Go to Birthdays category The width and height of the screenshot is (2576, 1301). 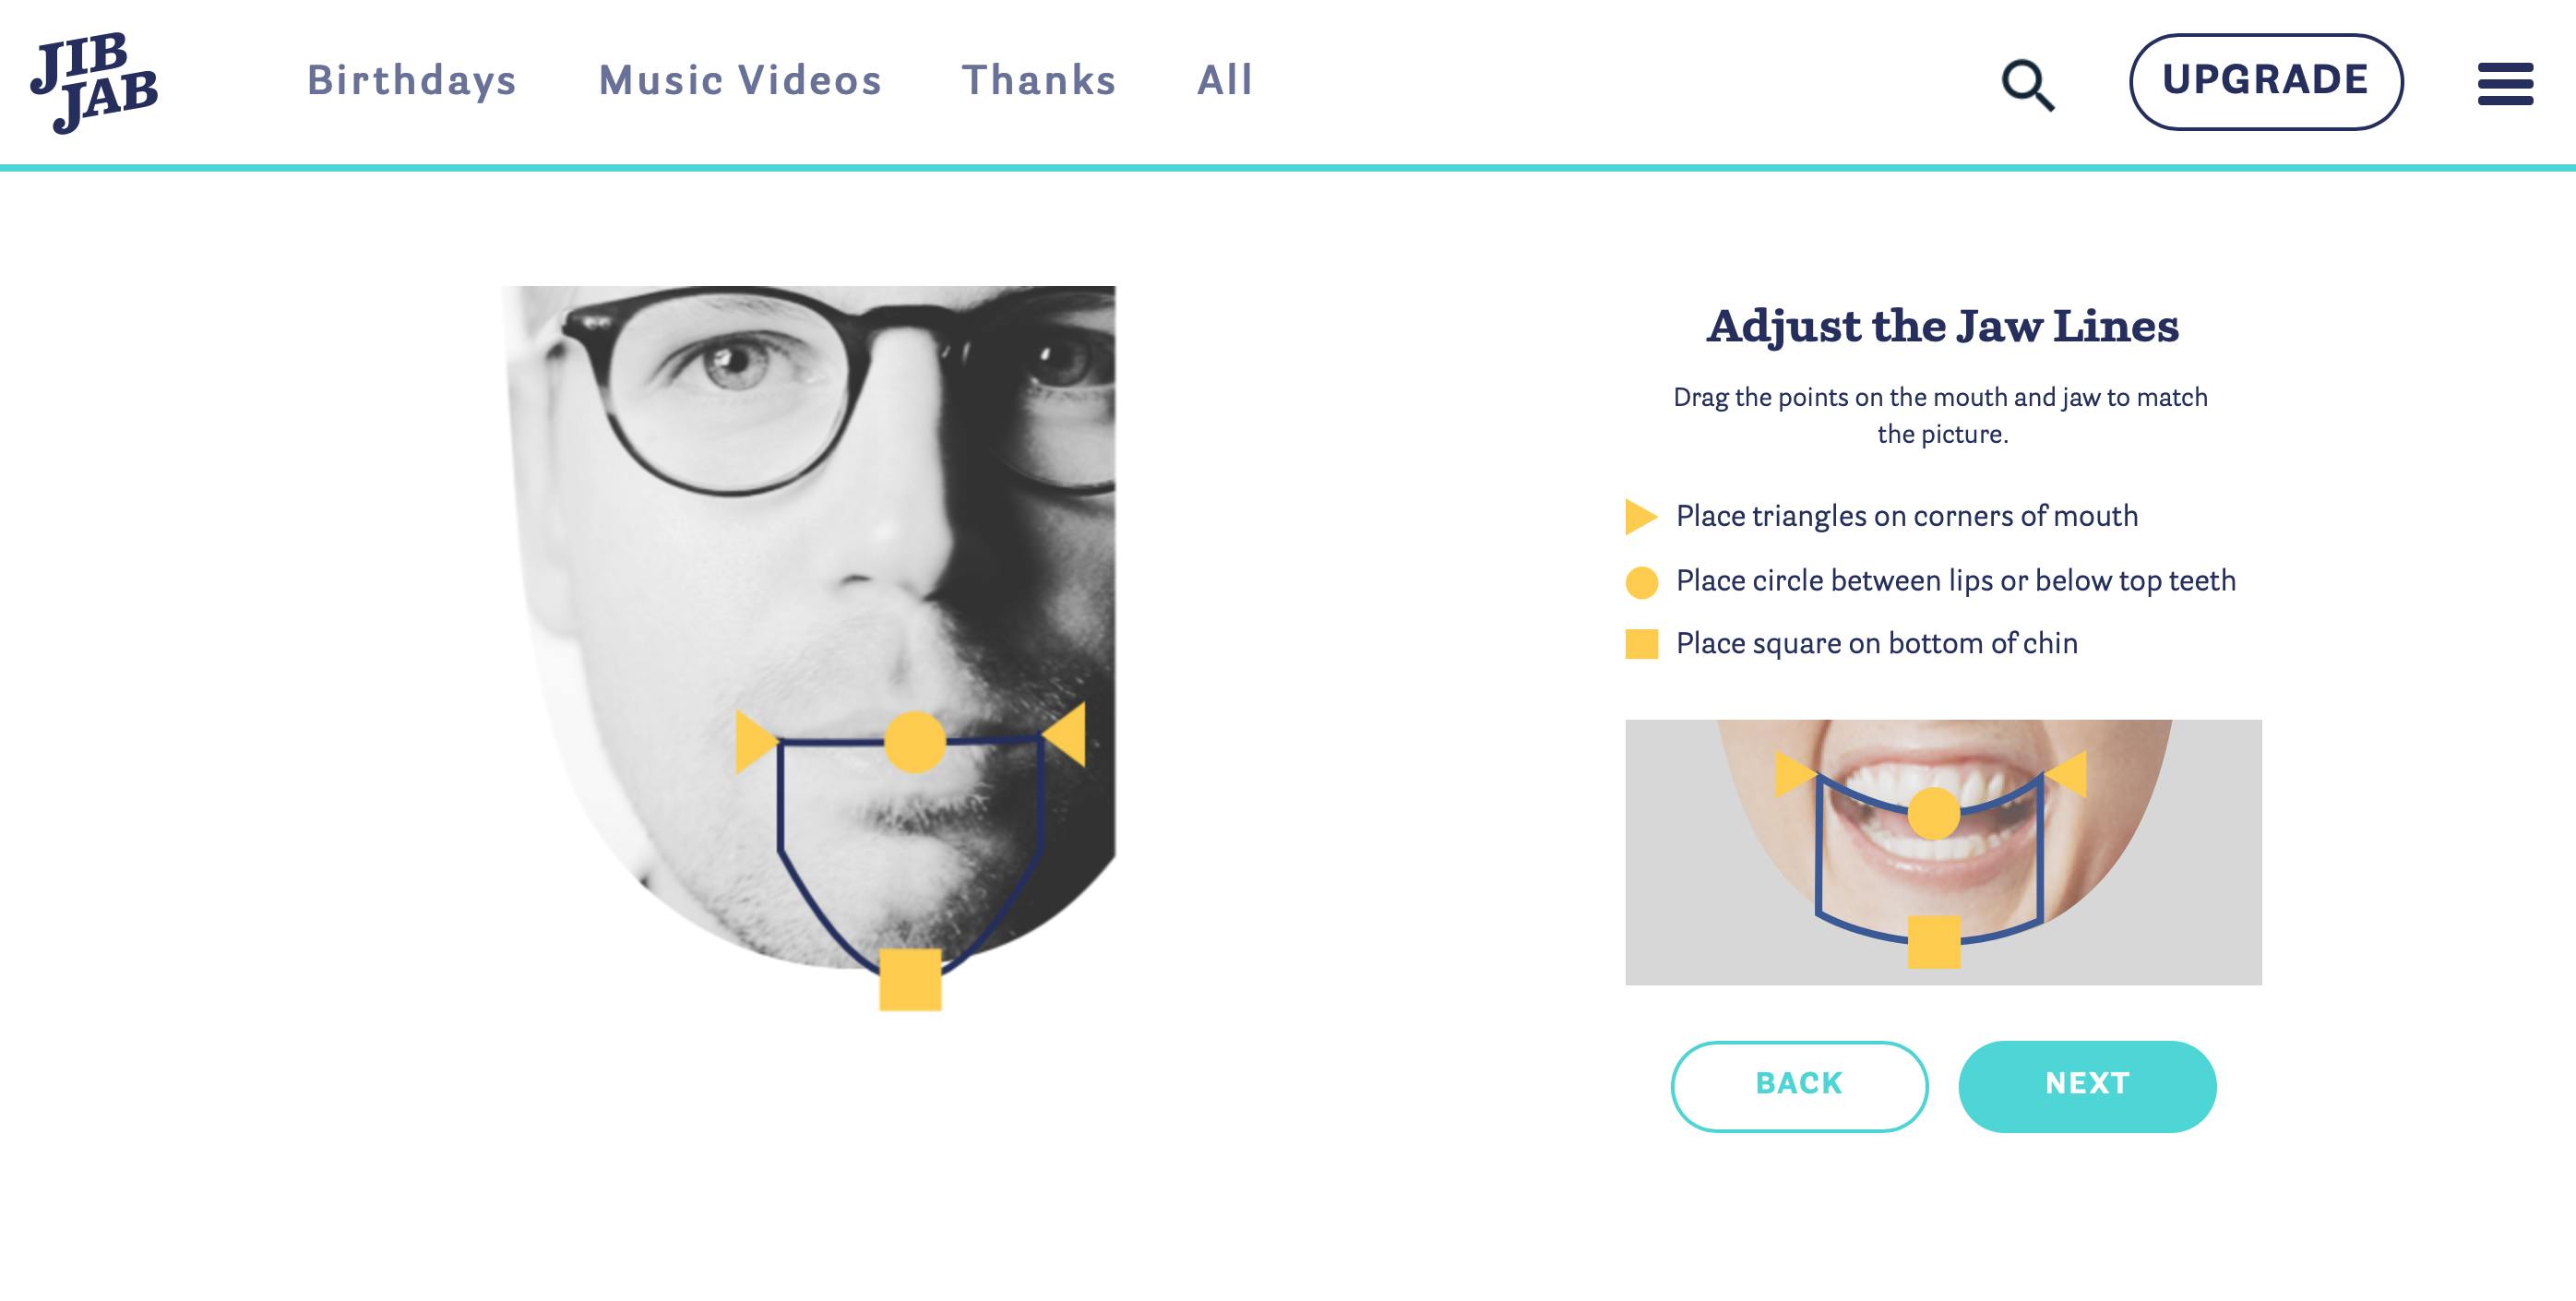tap(412, 81)
